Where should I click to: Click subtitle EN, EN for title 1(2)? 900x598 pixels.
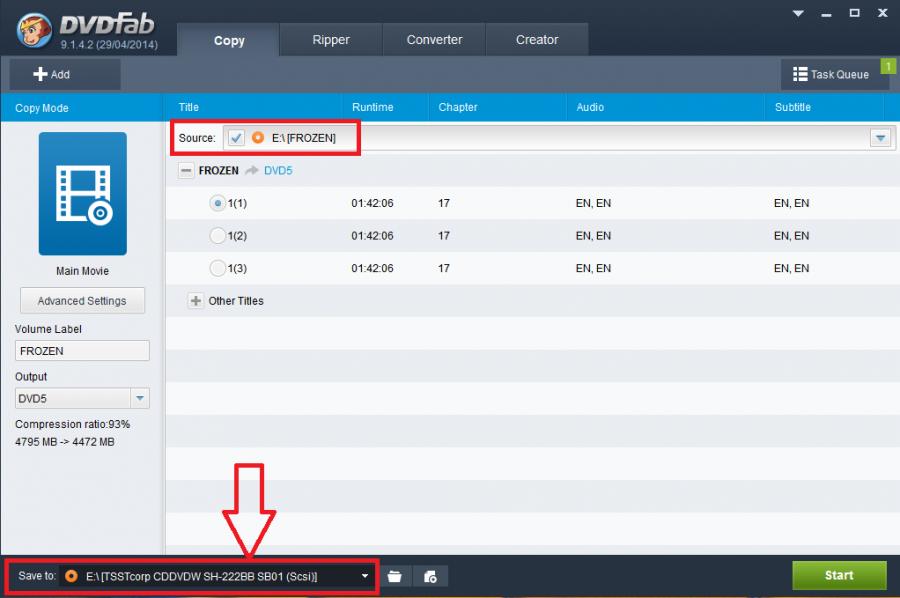pyautogui.click(x=792, y=236)
